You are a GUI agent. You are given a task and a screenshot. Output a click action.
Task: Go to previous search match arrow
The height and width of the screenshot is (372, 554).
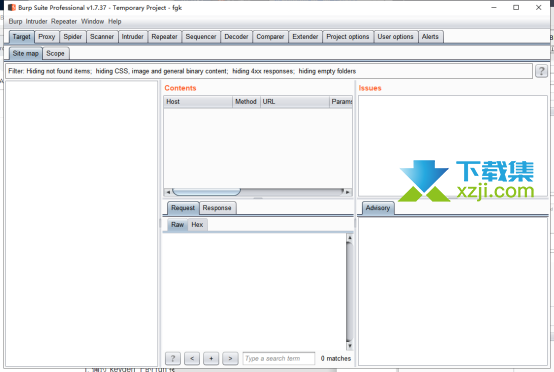click(192, 358)
